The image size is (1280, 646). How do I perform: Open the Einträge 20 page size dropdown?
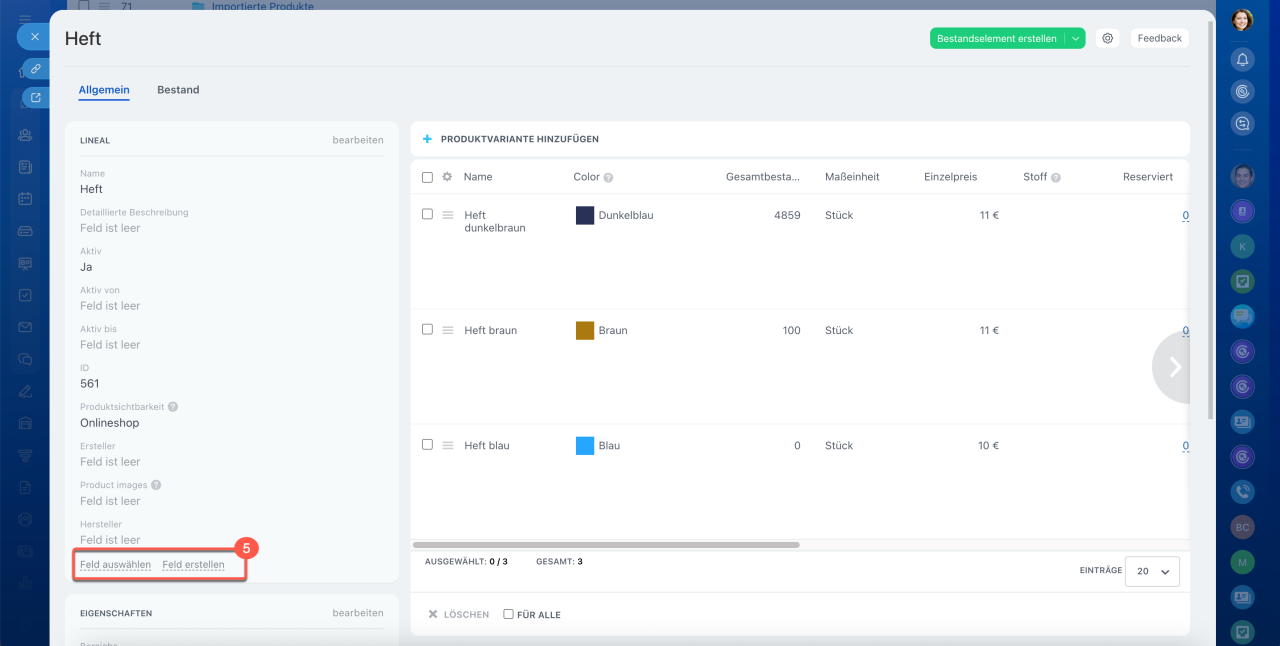coord(1152,571)
